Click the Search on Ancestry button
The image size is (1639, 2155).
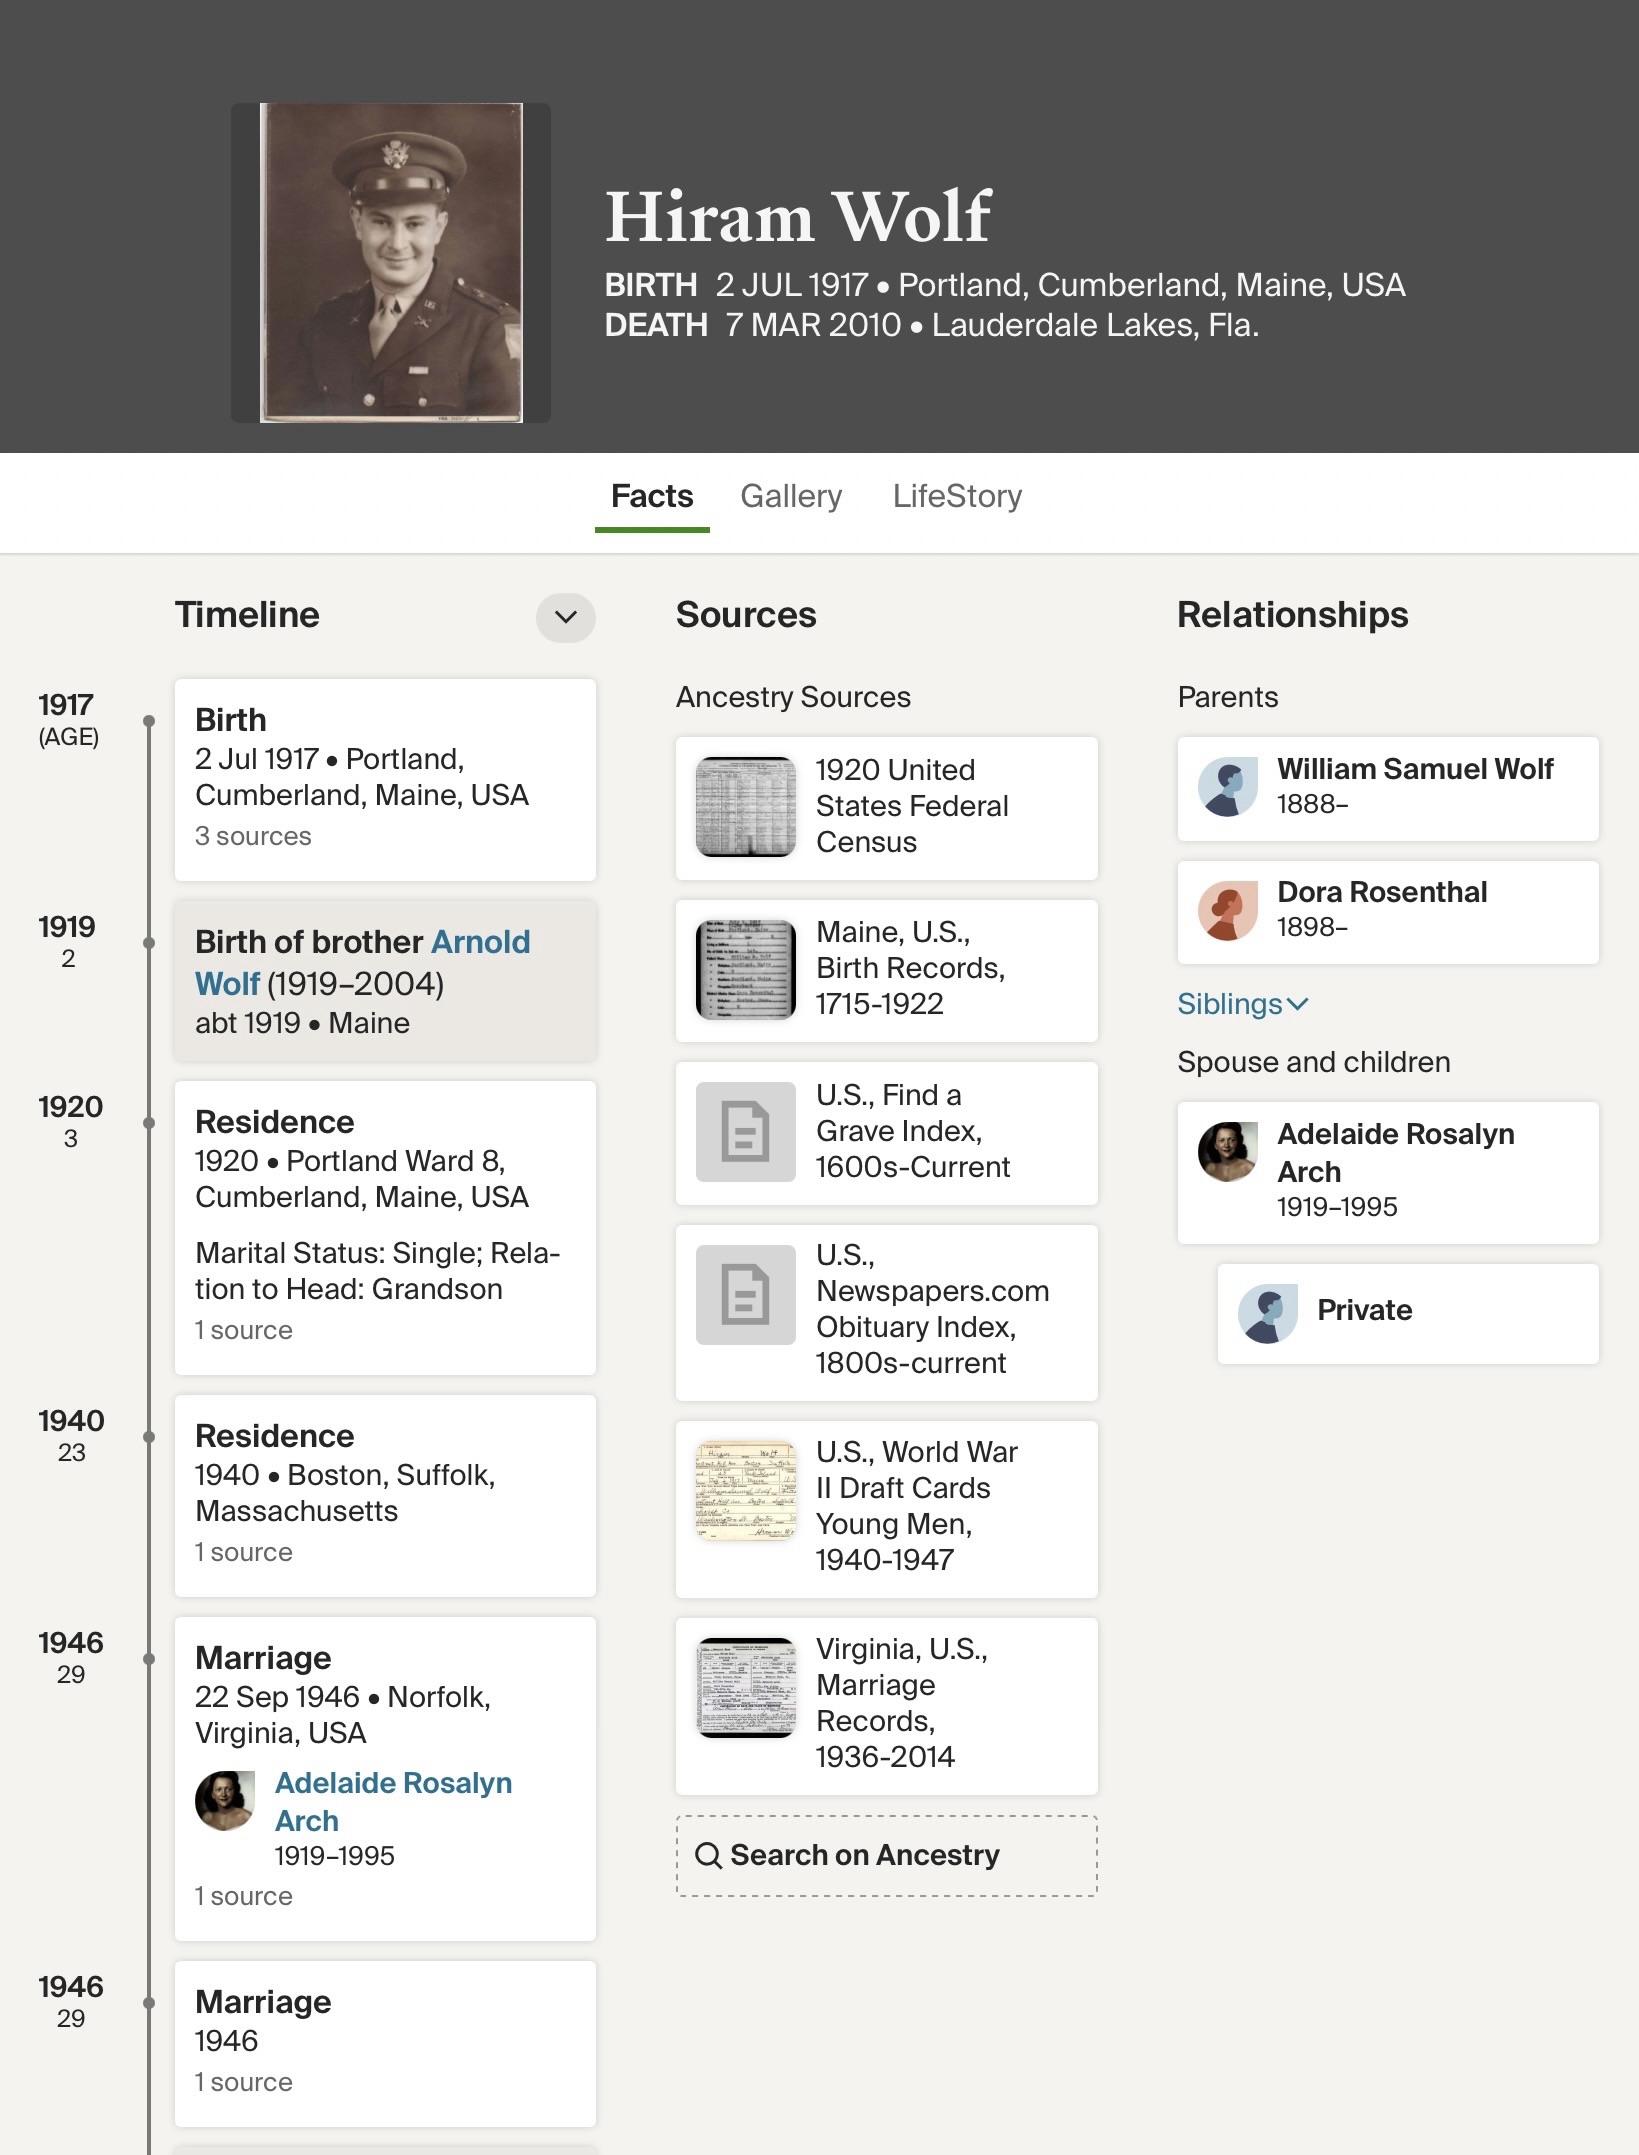click(887, 1856)
